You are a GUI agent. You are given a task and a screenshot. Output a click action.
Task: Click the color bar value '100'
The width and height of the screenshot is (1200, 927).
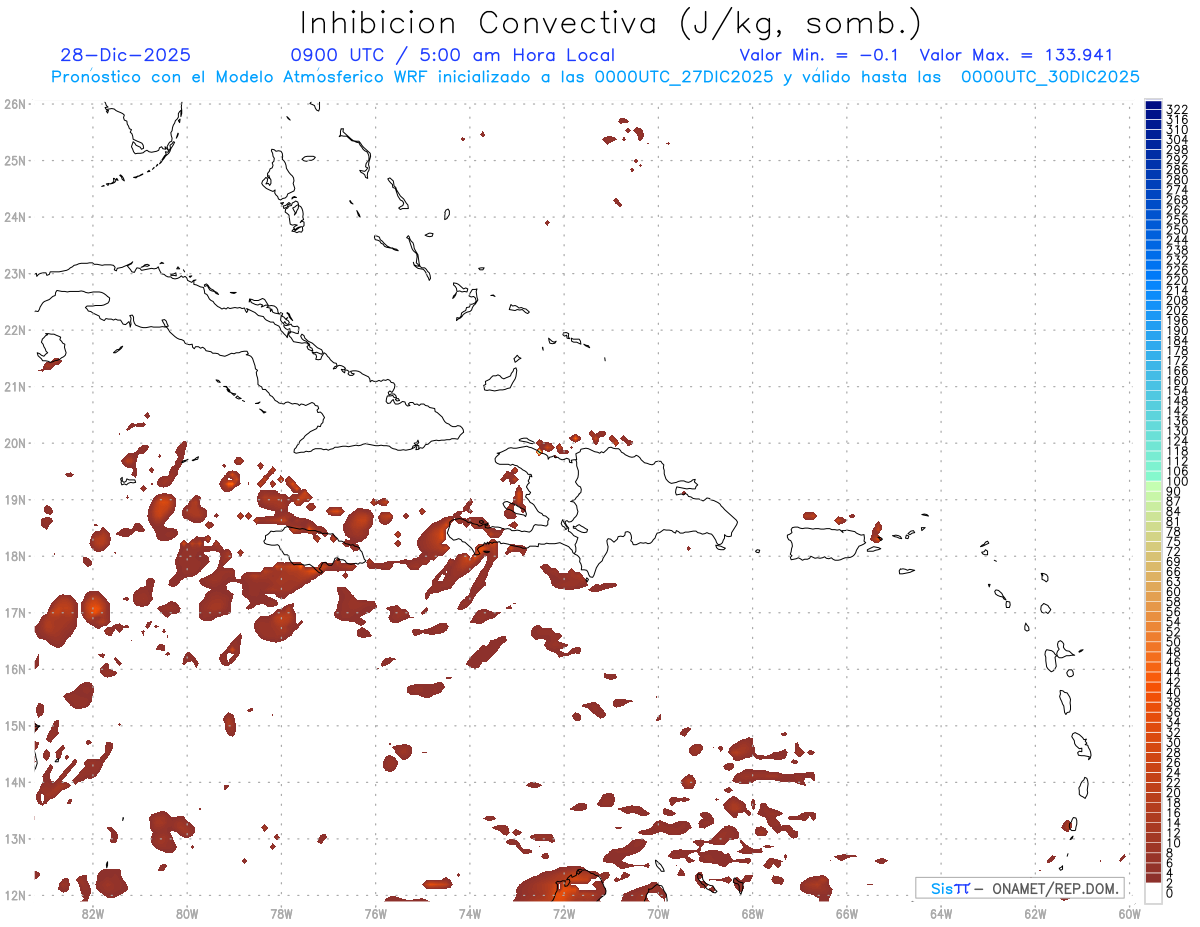click(1177, 482)
